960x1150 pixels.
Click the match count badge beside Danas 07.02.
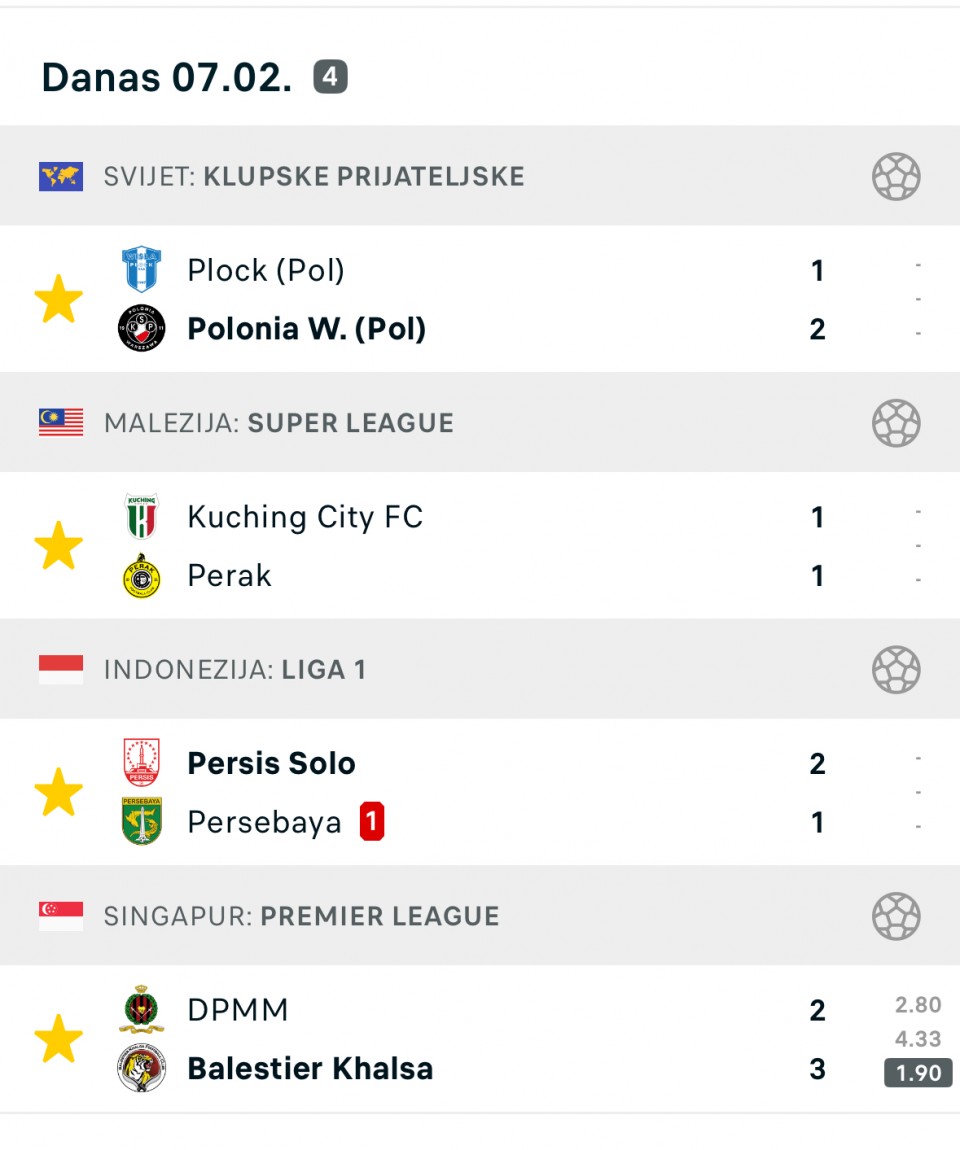pyautogui.click(x=330, y=77)
